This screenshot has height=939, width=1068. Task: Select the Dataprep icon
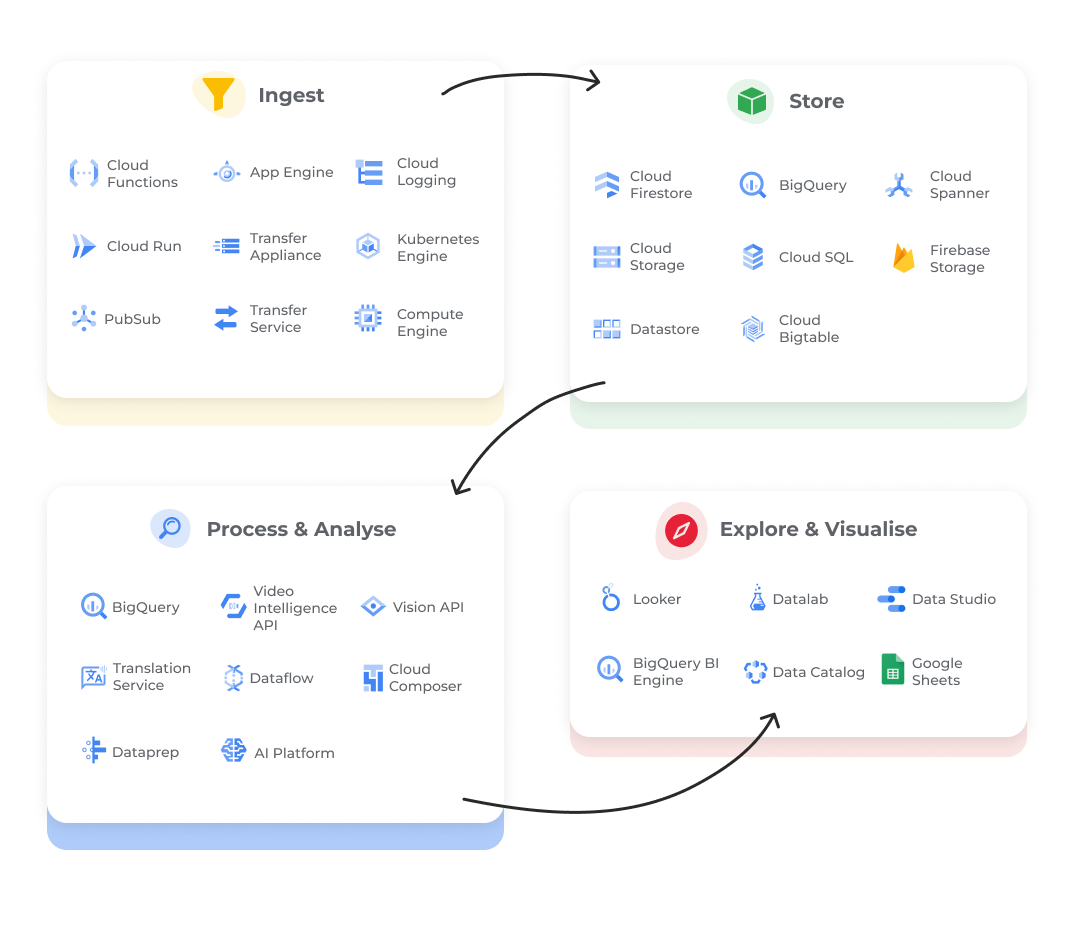pyautogui.click(x=94, y=750)
